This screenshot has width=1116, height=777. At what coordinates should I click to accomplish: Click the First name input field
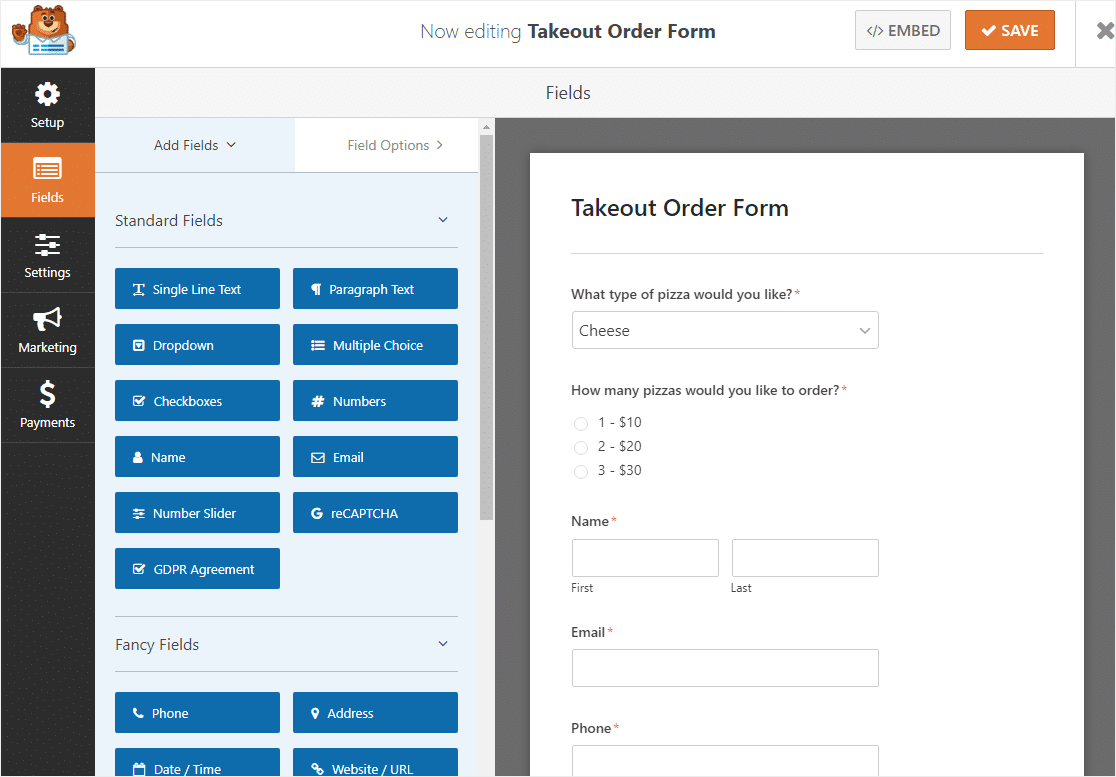644,557
